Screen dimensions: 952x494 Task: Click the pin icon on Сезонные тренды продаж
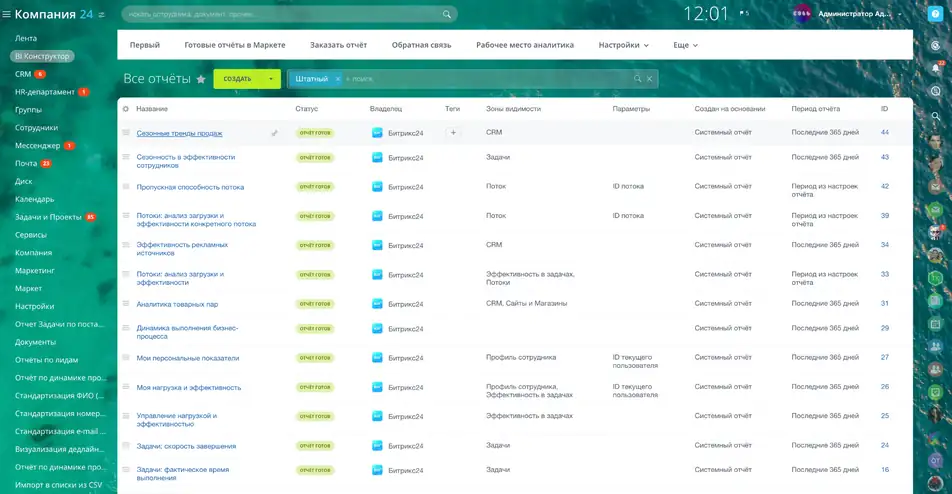275,133
